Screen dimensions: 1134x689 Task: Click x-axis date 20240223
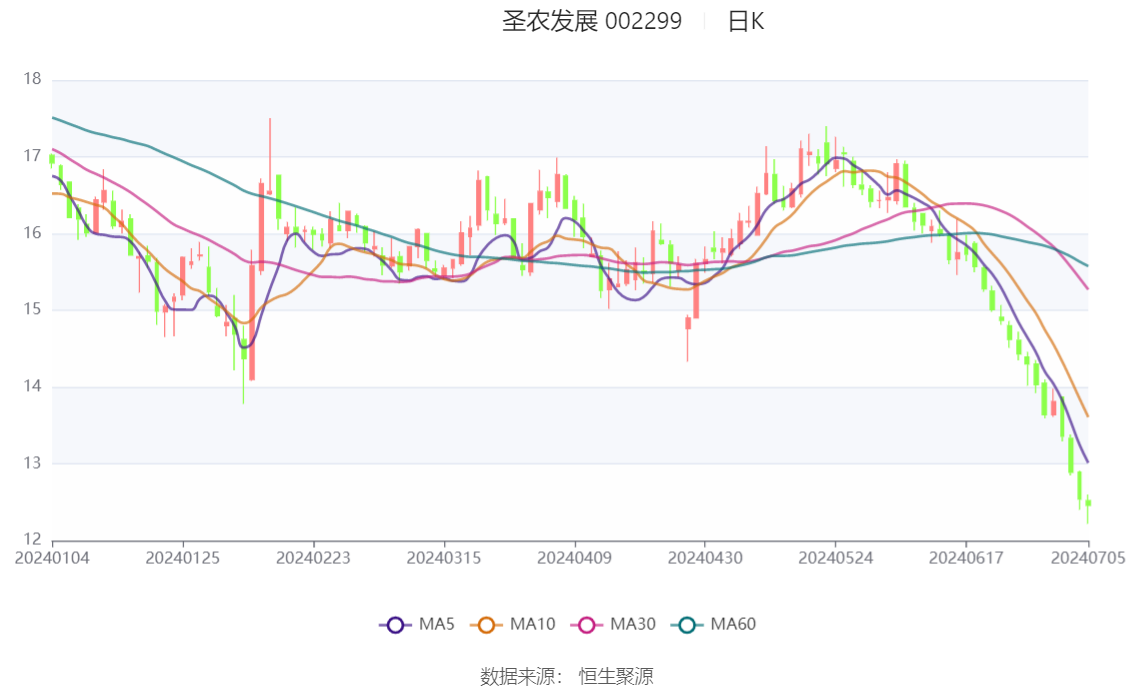pos(313,558)
